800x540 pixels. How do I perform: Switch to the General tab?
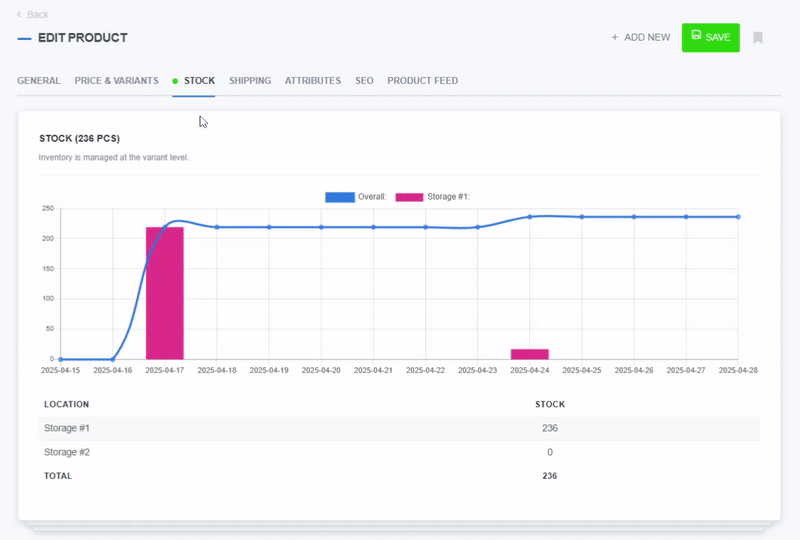tap(39, 81)
